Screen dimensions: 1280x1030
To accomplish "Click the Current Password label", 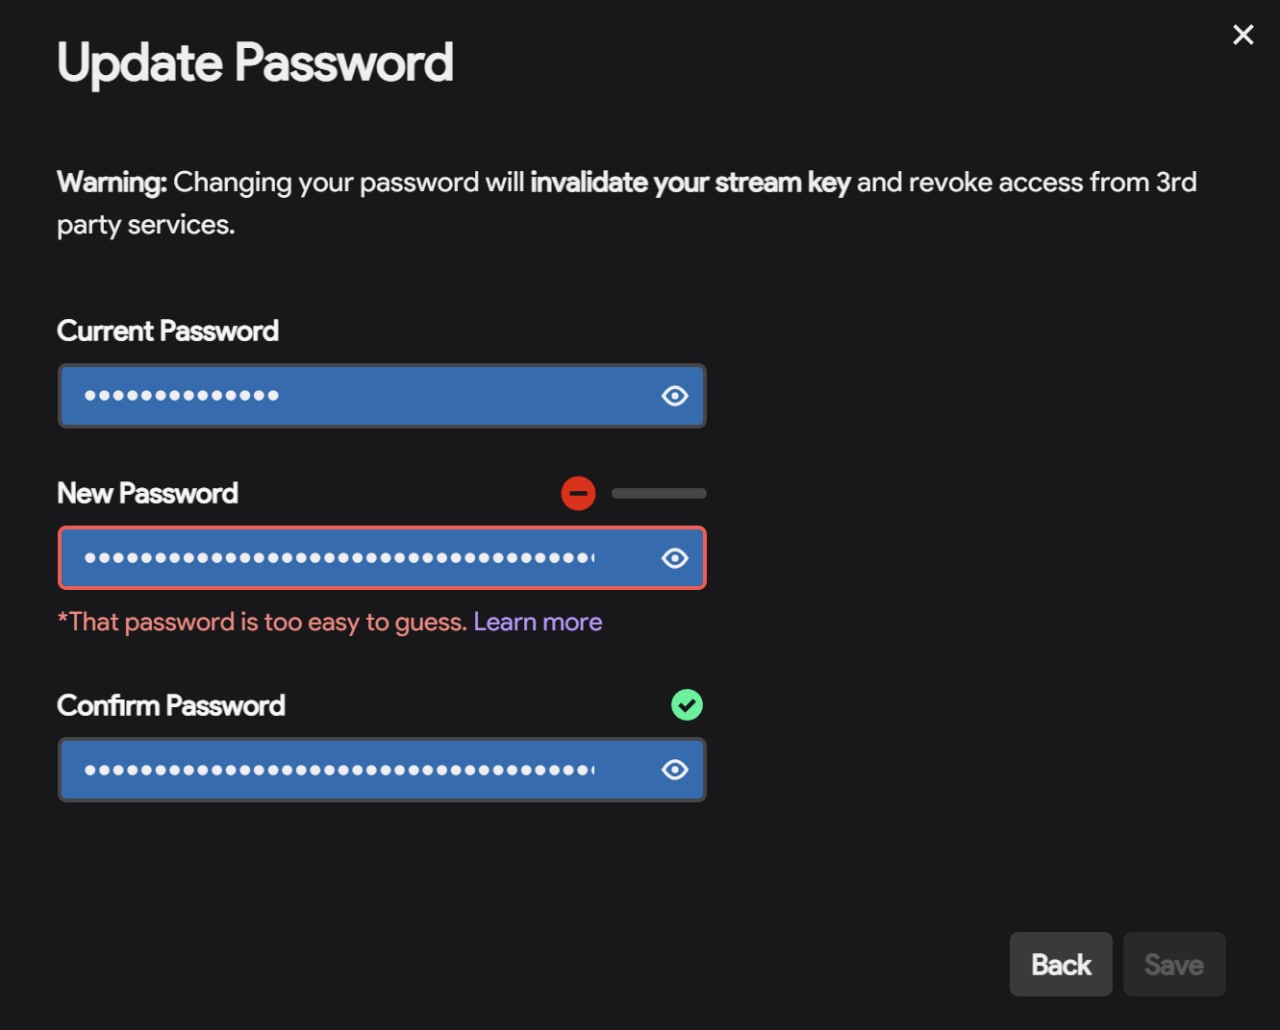I will 168,331.
